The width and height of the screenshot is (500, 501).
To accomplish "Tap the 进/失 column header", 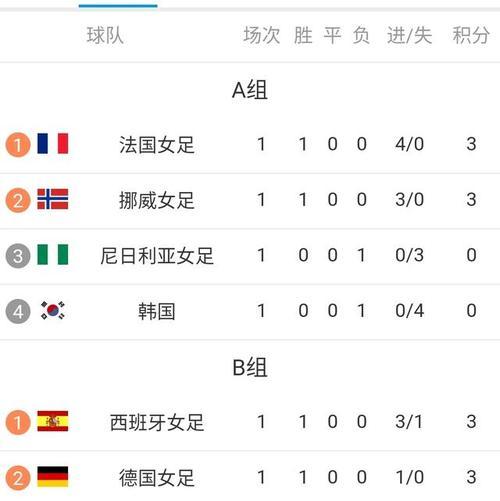I will click(409, 35).
